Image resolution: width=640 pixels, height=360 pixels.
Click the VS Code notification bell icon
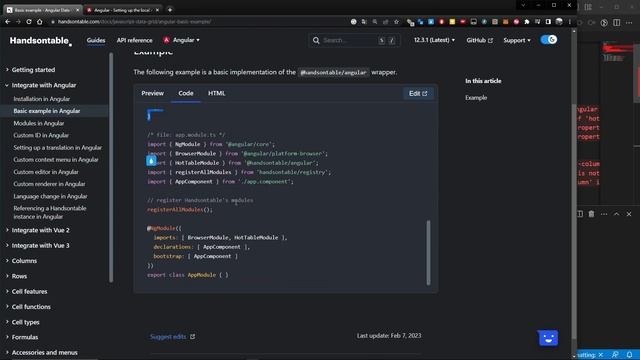[x=629, y=355]
